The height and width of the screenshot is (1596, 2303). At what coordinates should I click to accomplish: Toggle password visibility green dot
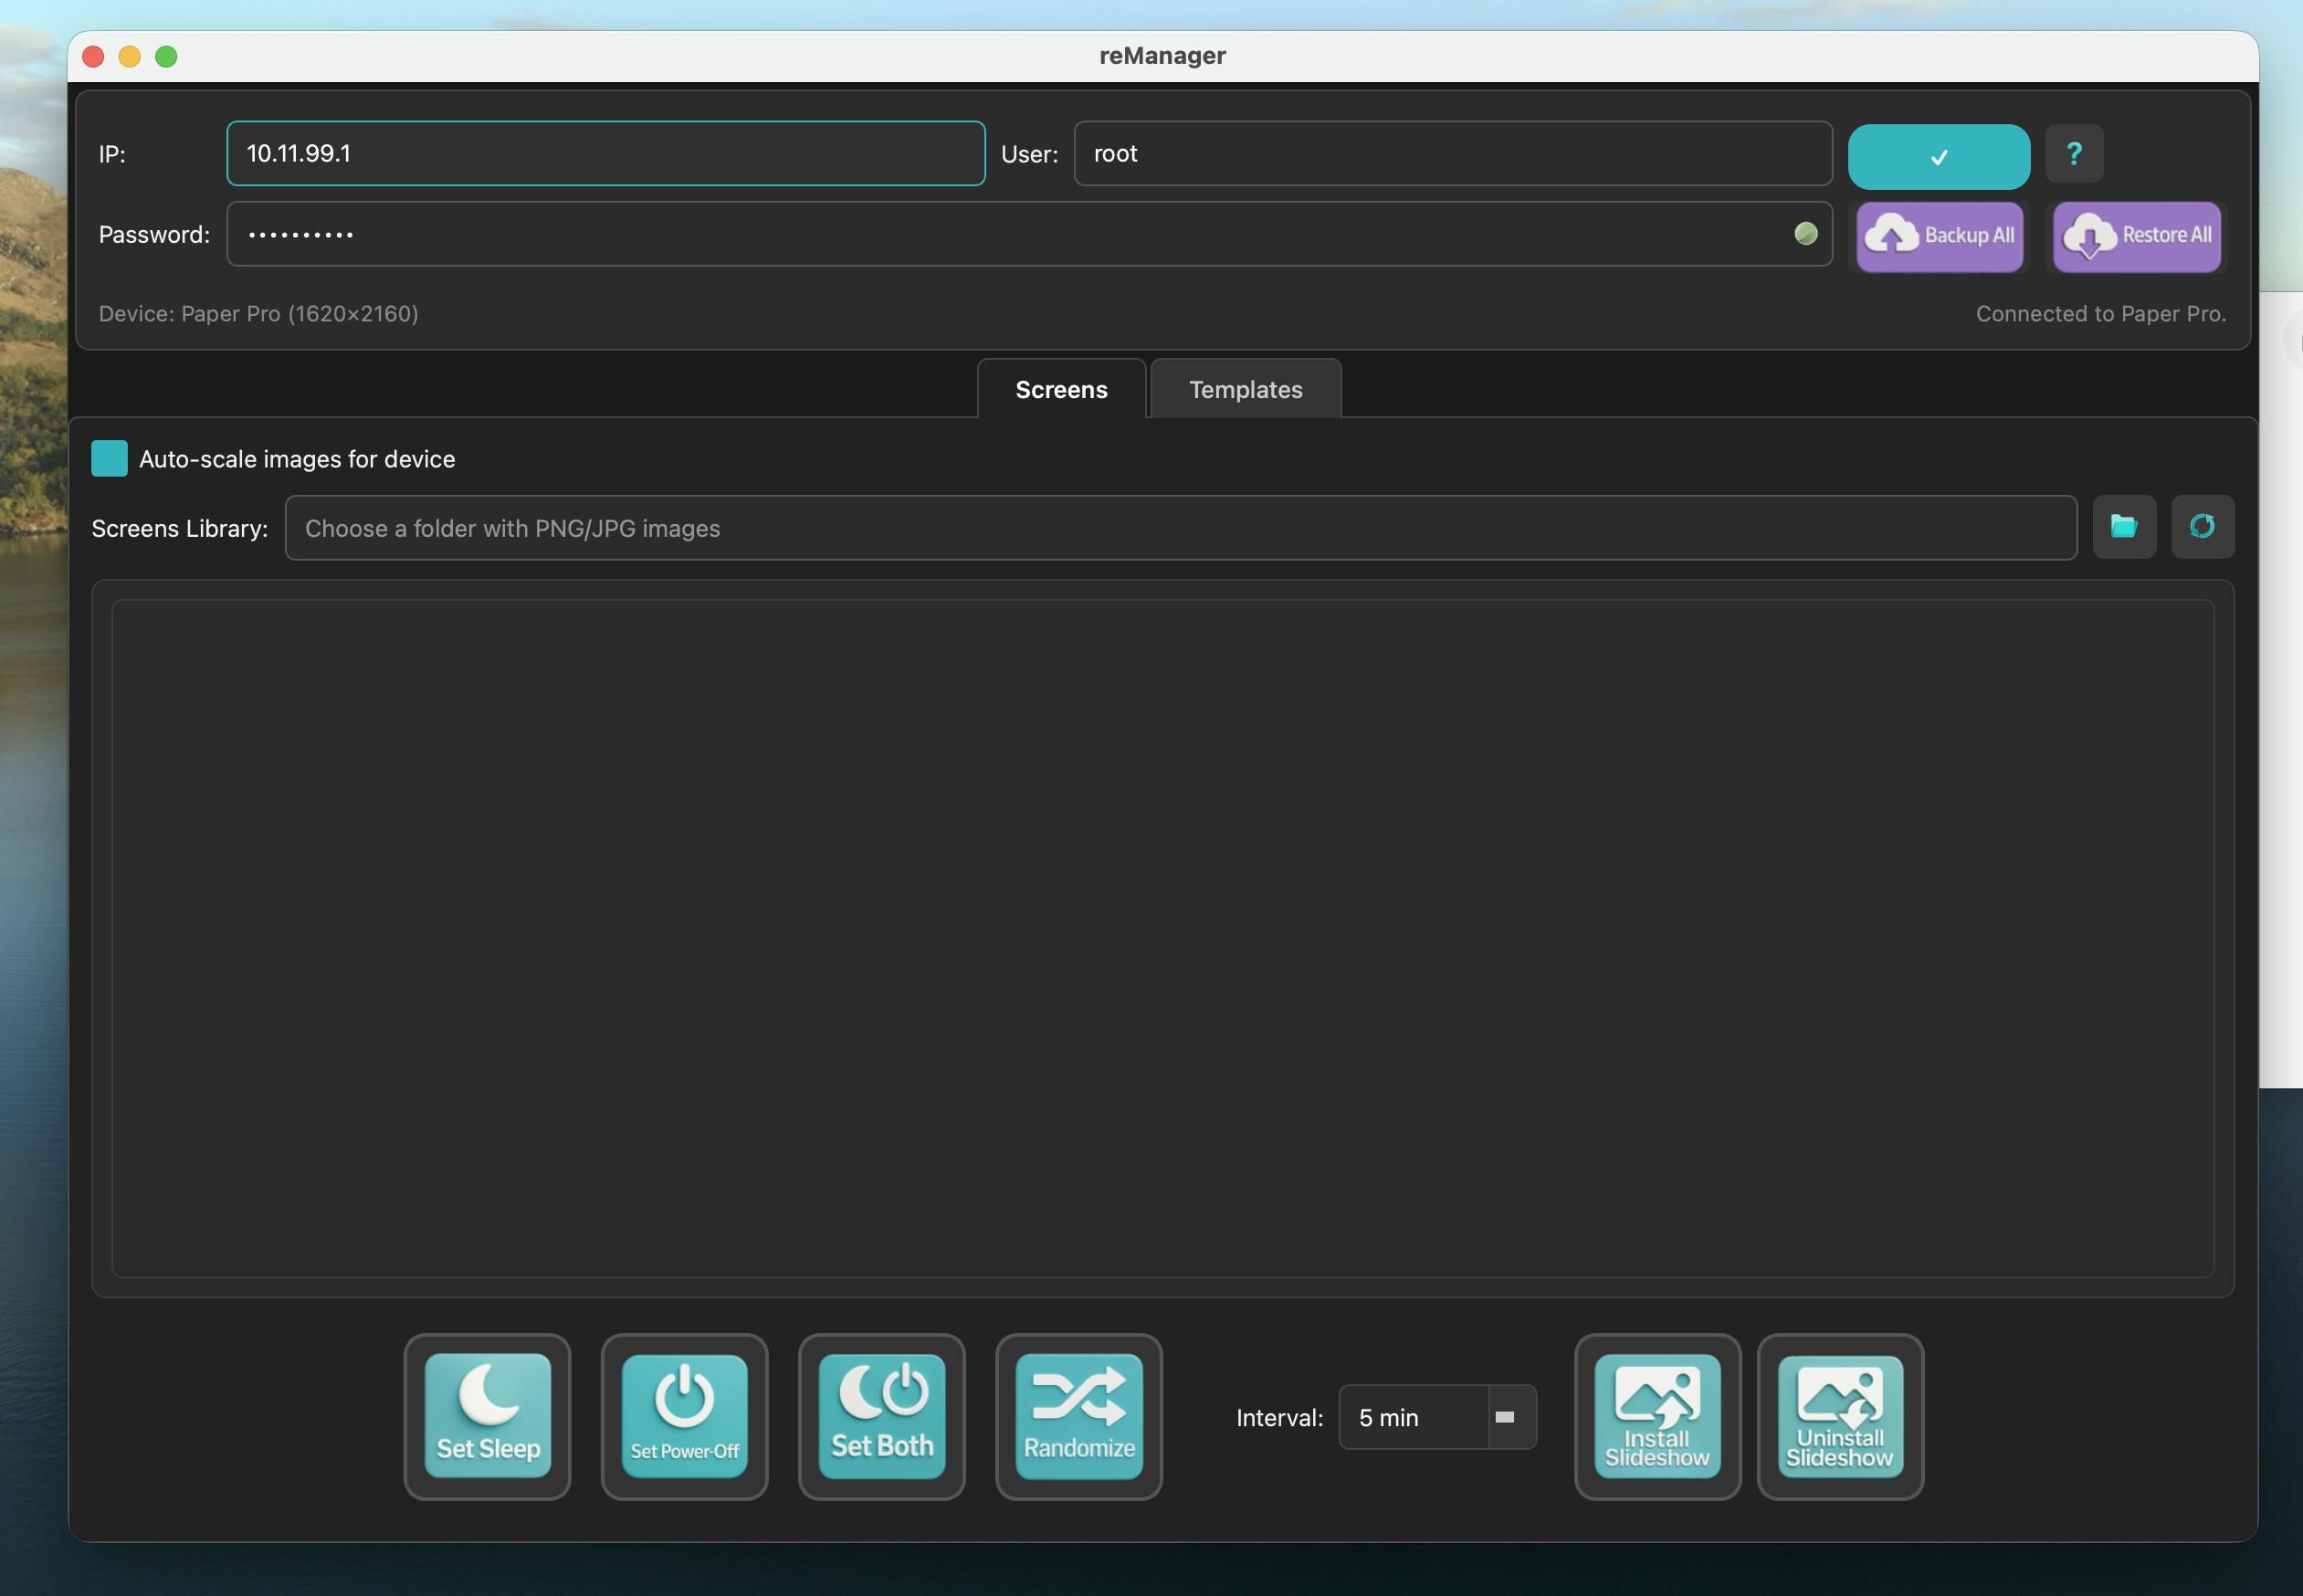pos(1805,234)
